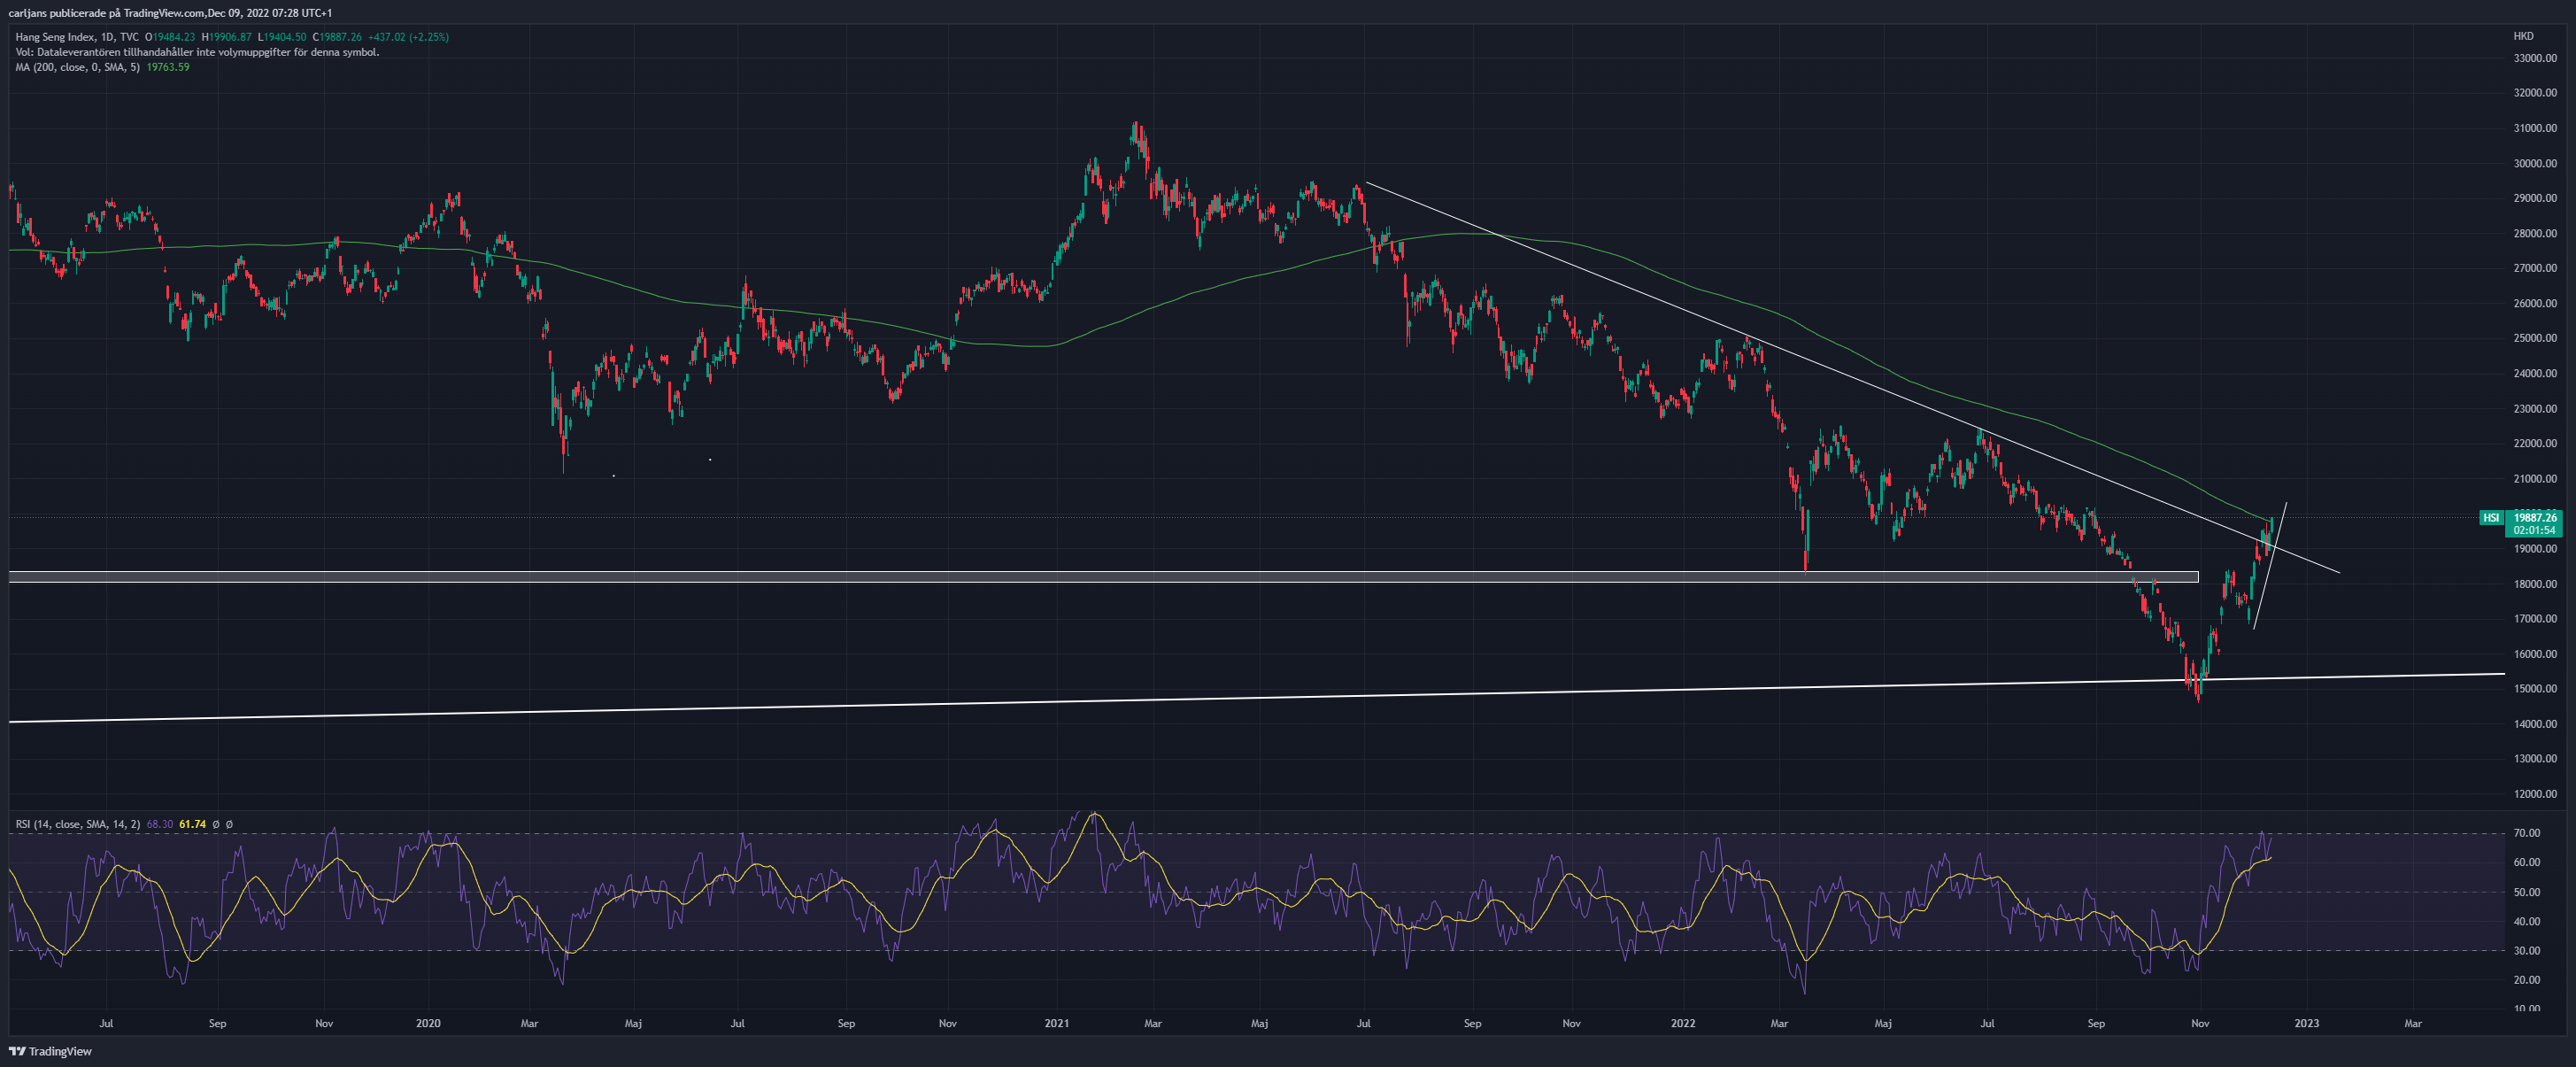Click the 2023 label on time axis

pos(2306,1023)
